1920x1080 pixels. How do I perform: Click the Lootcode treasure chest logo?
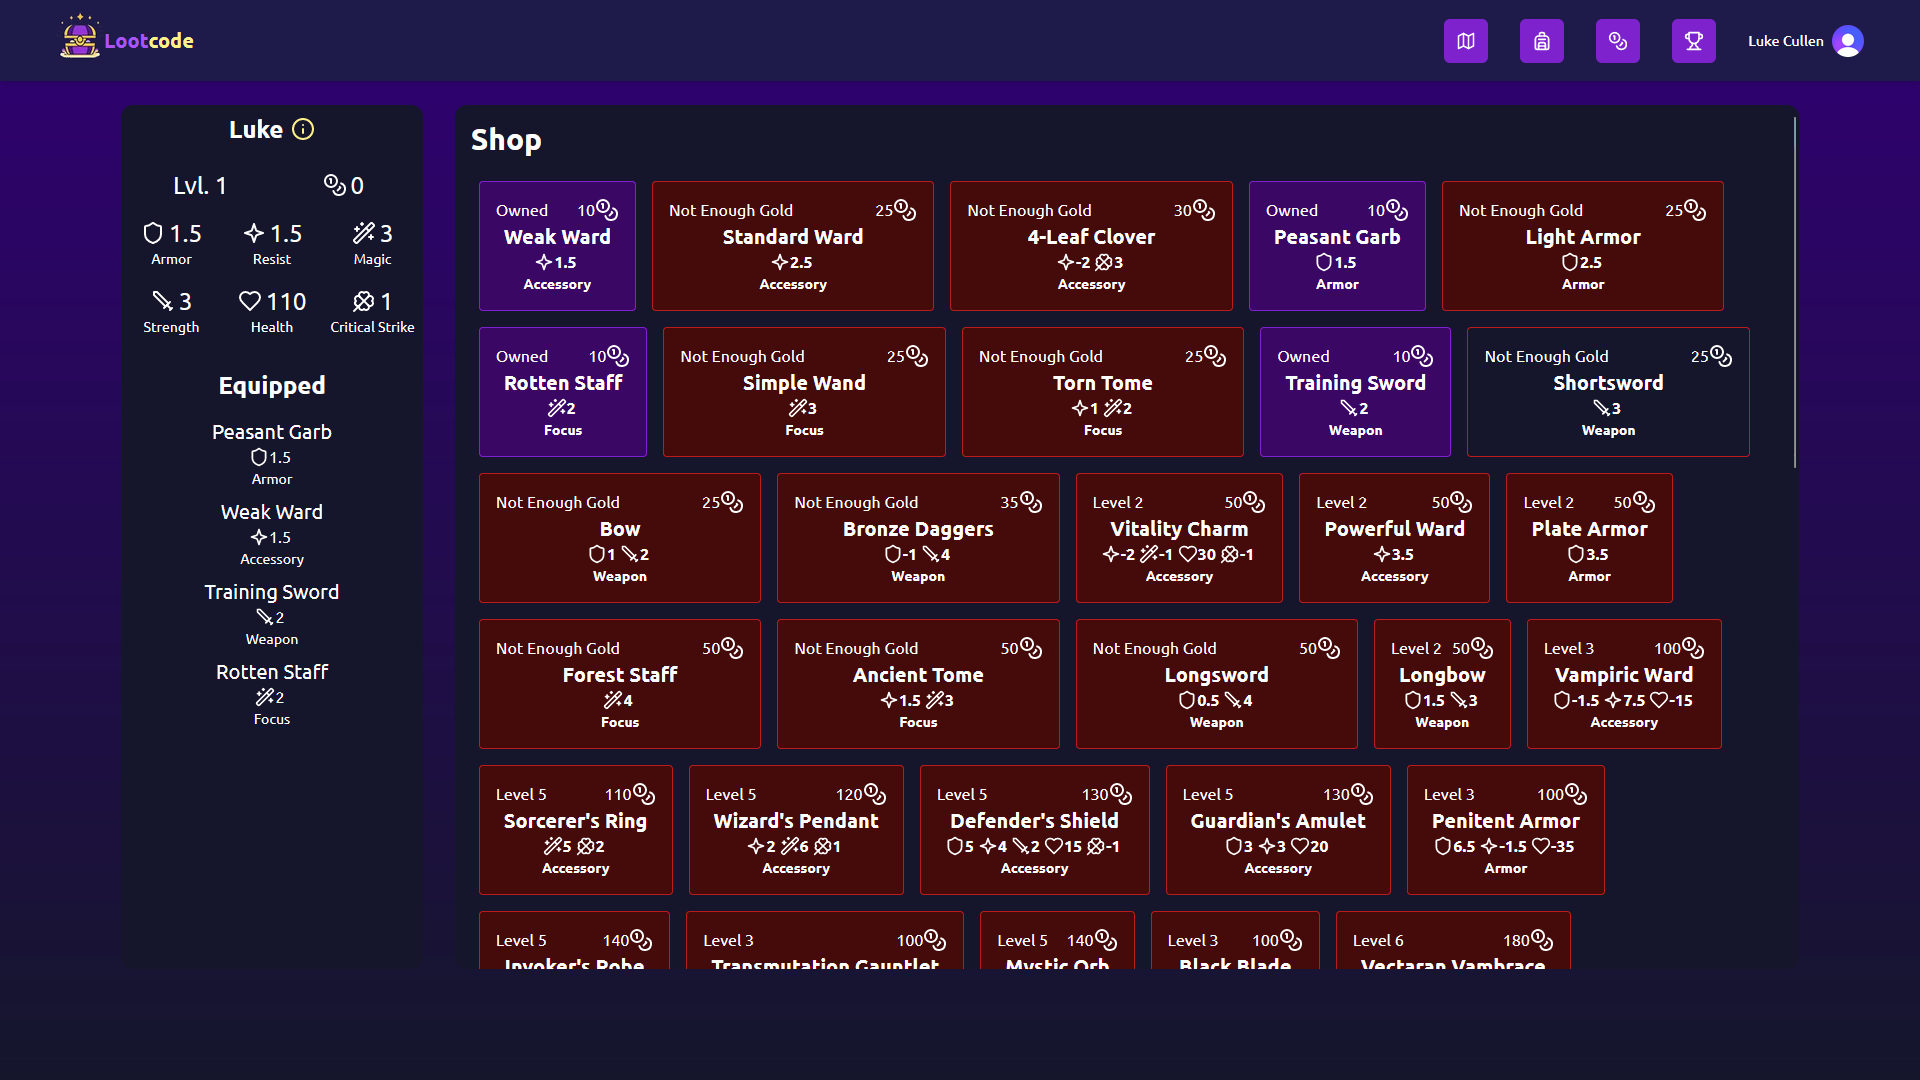(x=80, y=38)
